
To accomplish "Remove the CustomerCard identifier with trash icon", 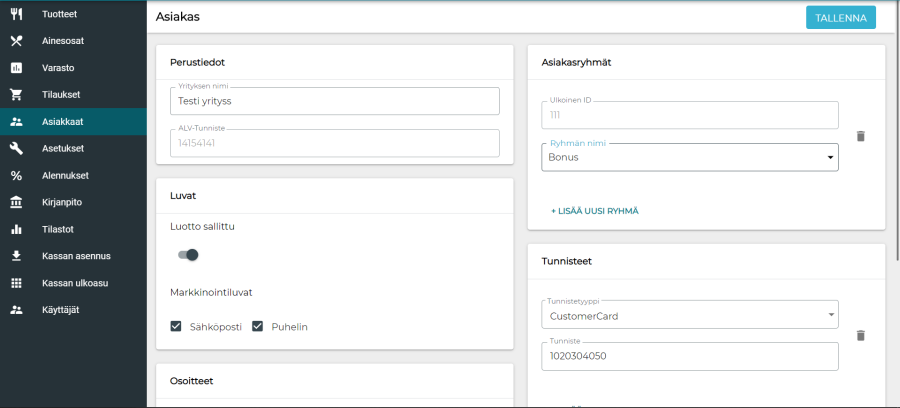I will (x=860, y=336).
